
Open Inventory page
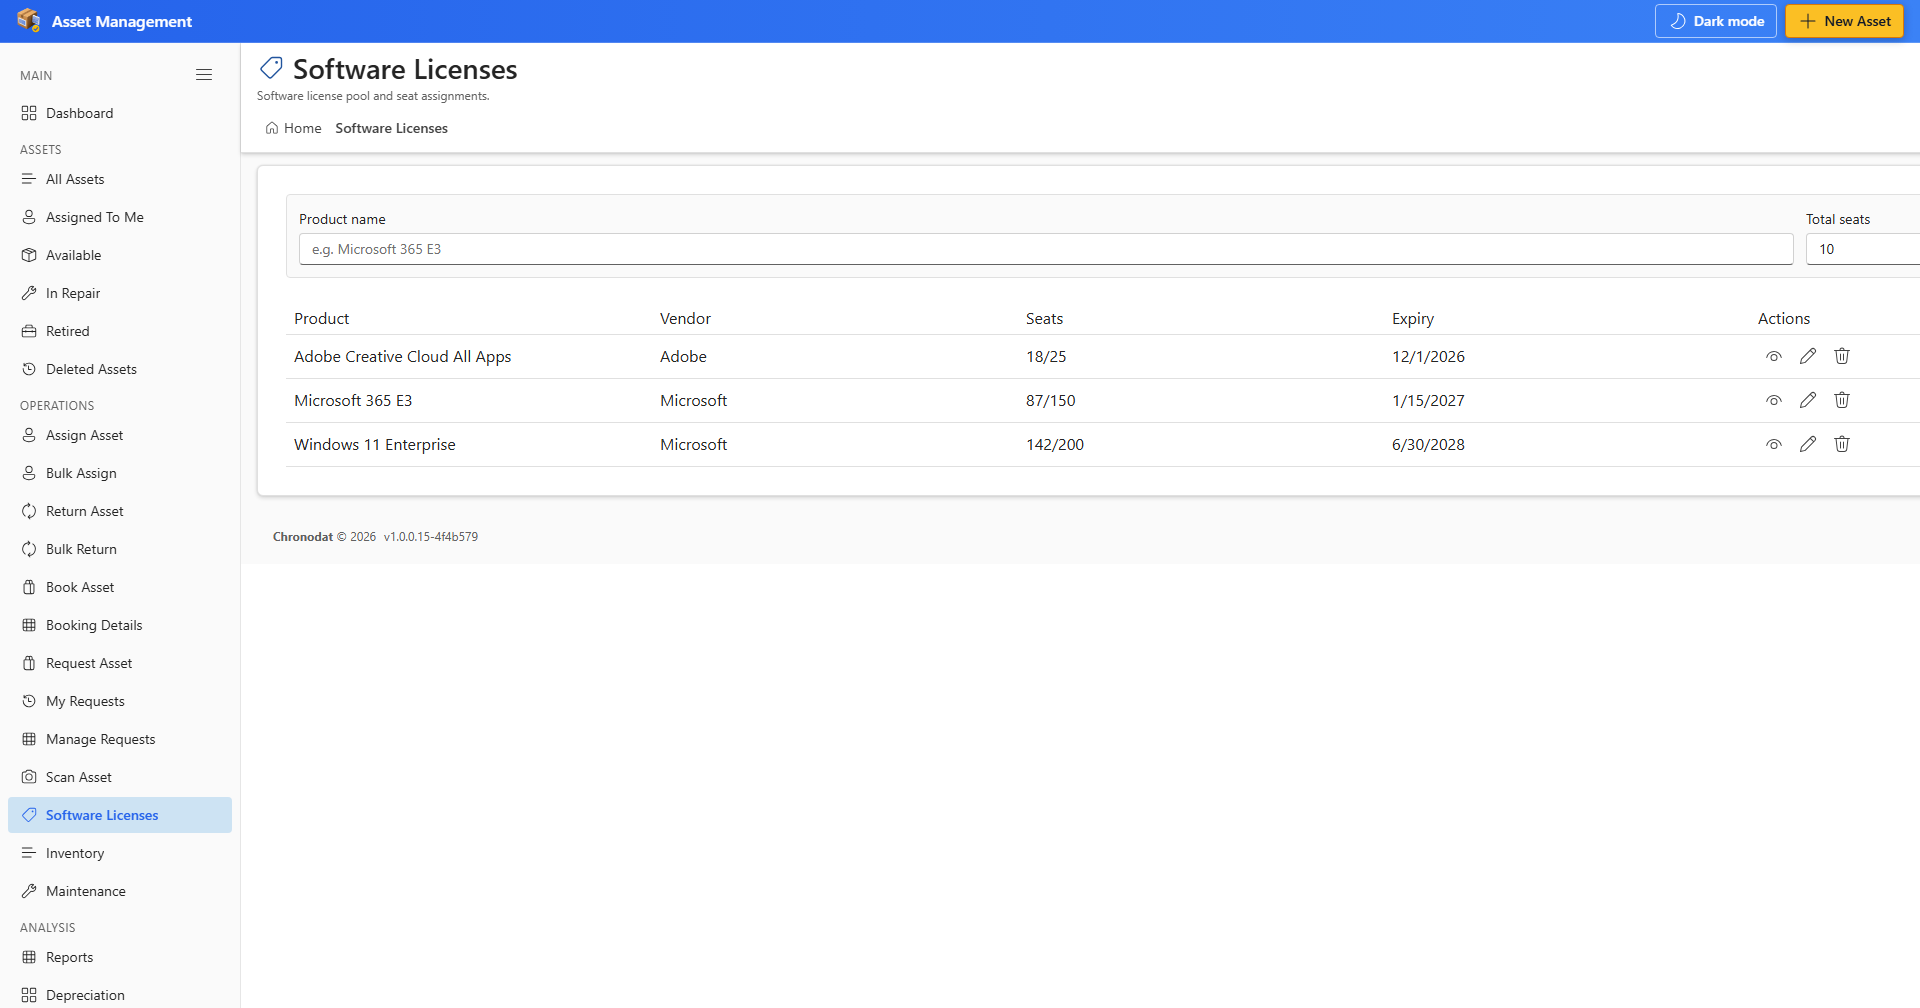[120, 853]
